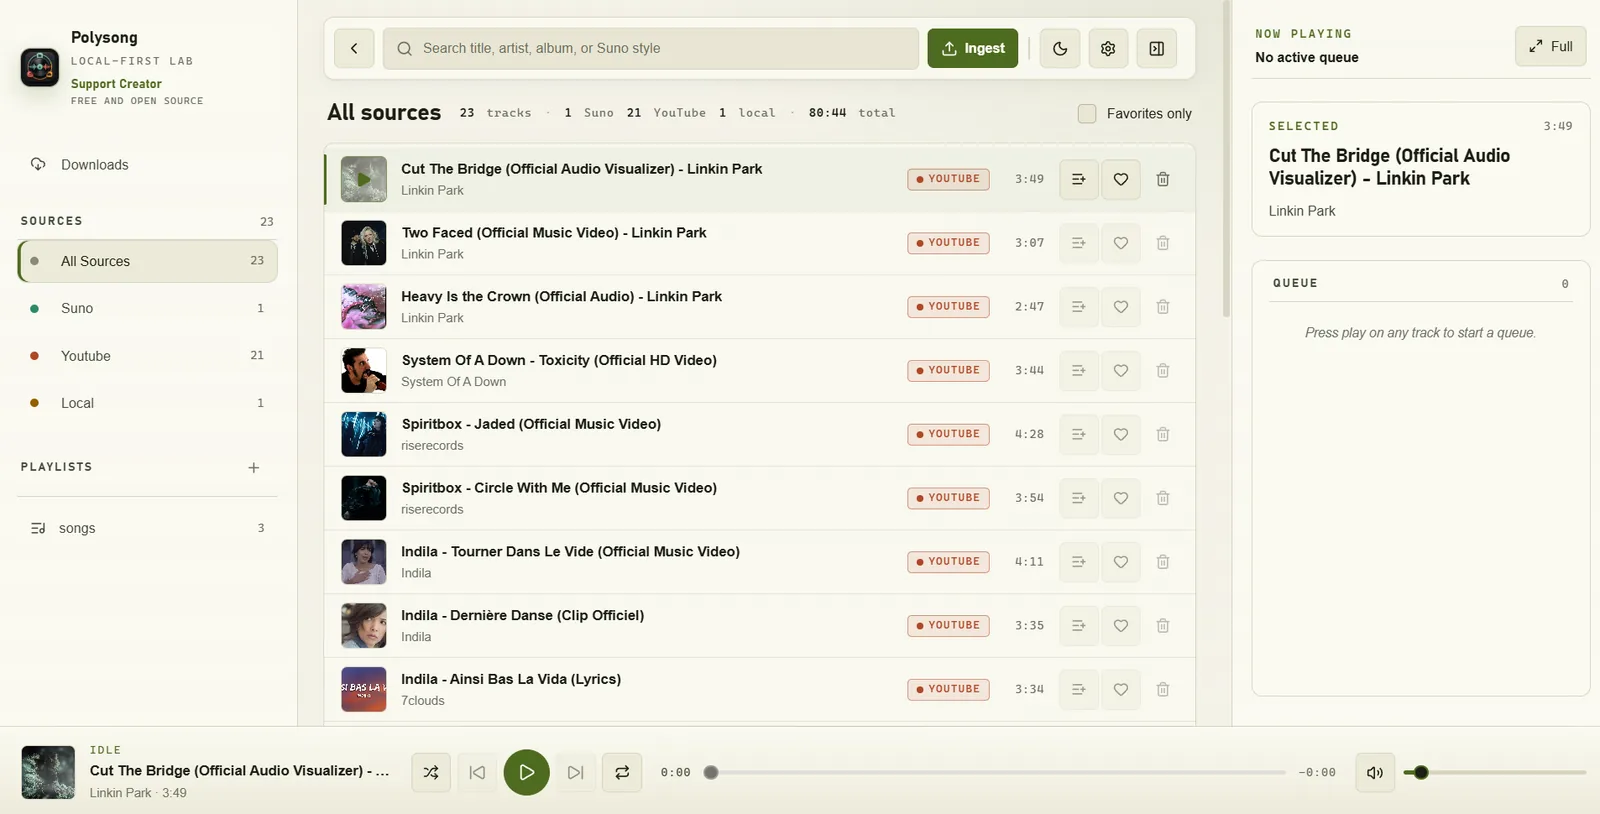Screen dimensions: 1600x814
Task: Open the songs playlist
Action: (x=147, y=528)
